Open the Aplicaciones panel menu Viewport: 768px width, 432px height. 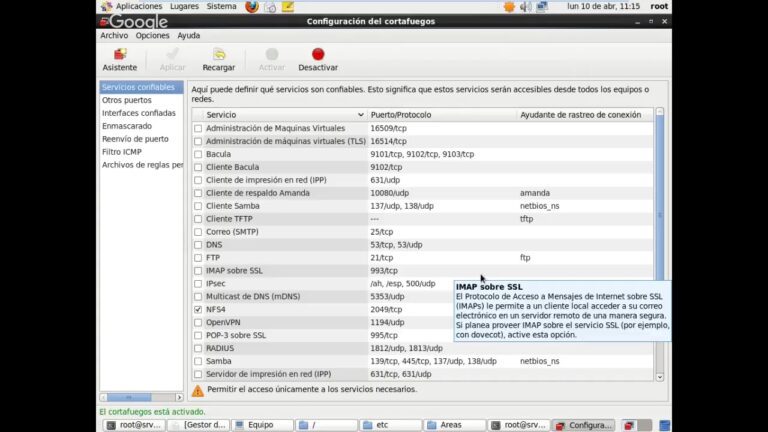coord(139,6)
